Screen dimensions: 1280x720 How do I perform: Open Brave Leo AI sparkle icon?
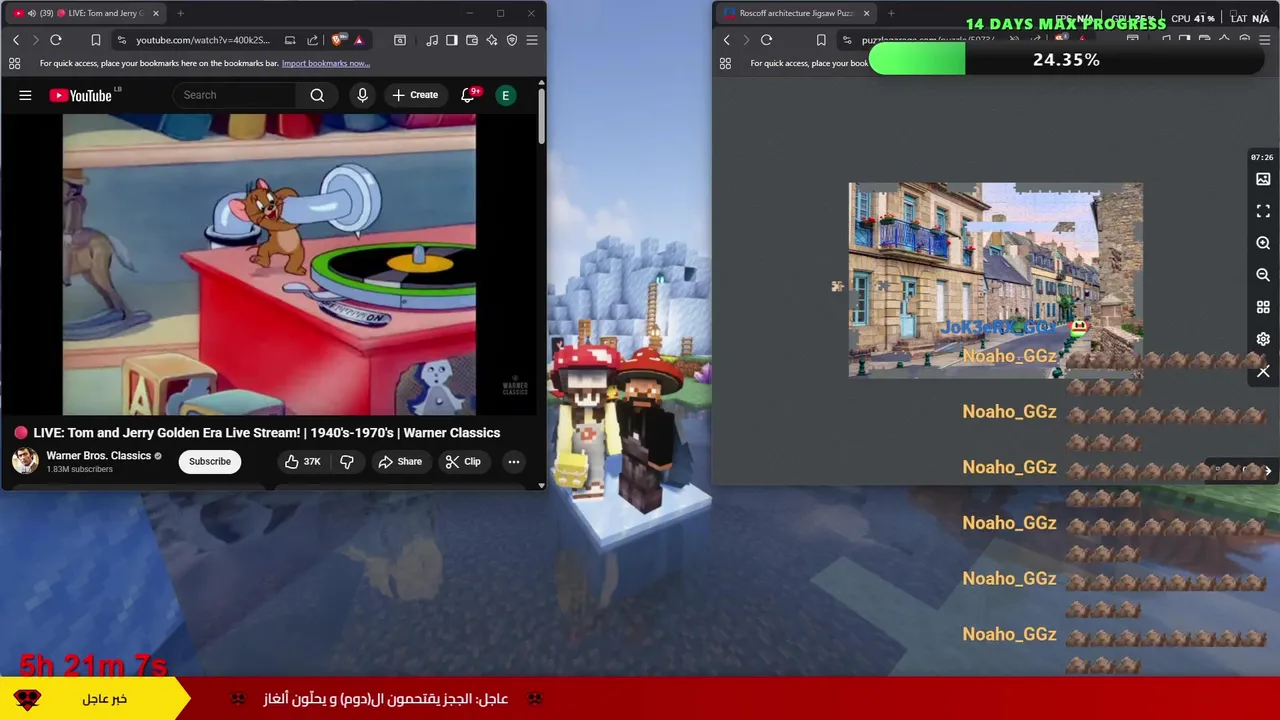click(x=492, y=40)
